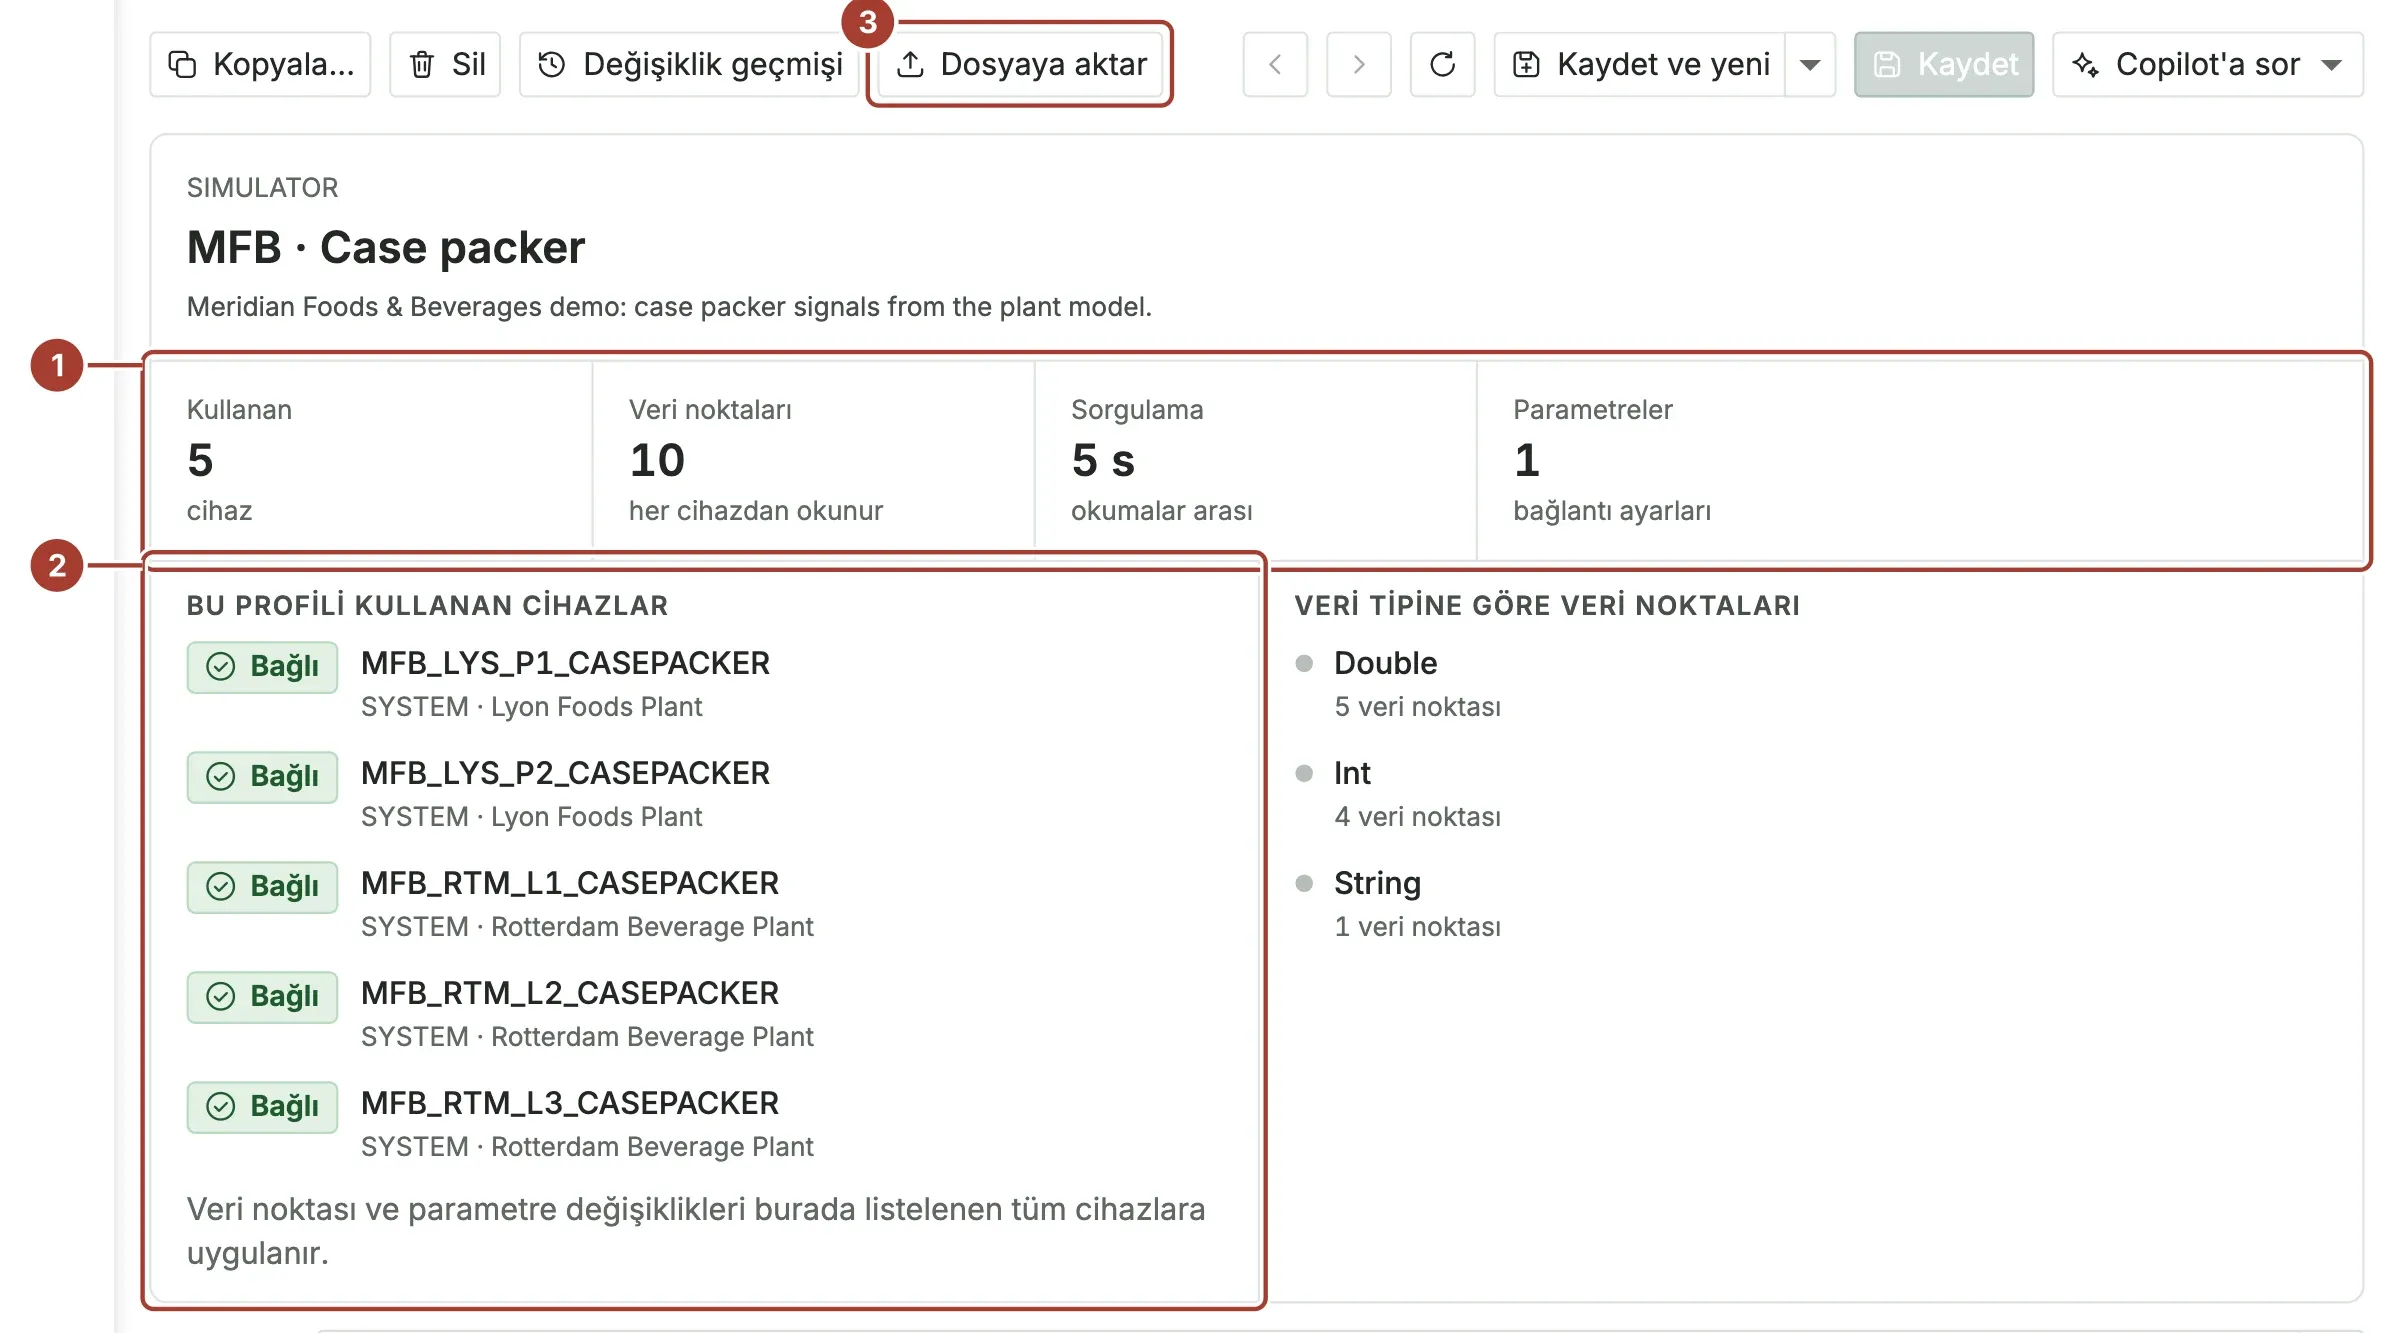Click 'Bu profili kullanan cihazlar' heading
This screenshot has width=2400, height=1333.
[427, 605]
